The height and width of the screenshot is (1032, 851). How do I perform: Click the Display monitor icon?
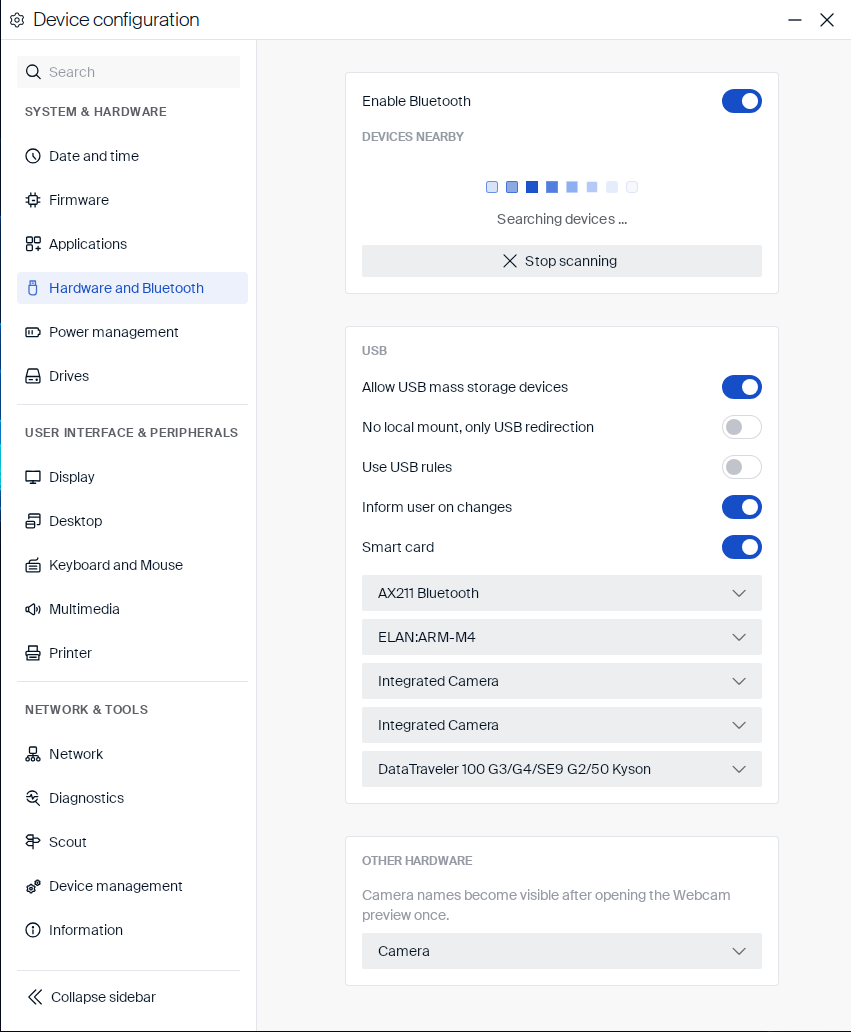33,477
